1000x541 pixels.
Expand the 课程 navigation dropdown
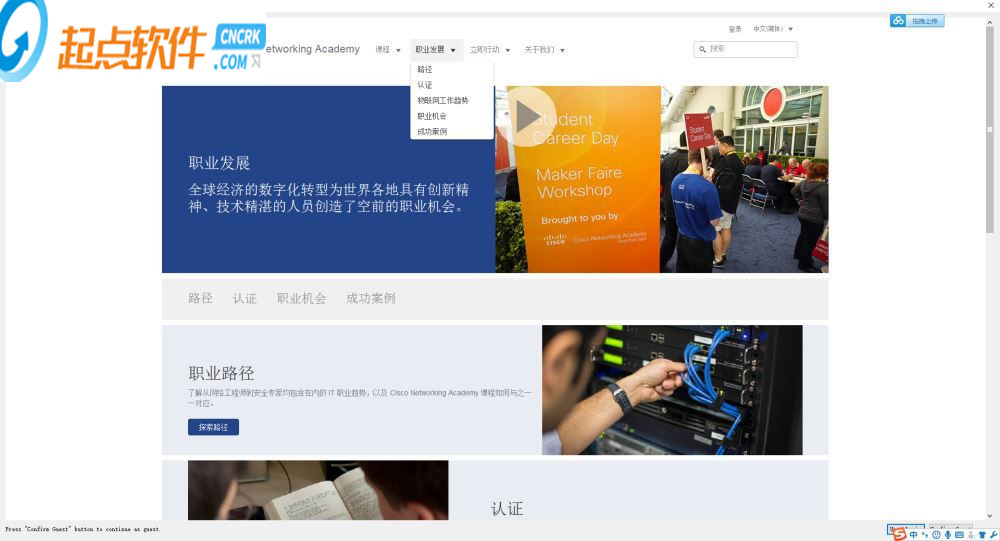pyautogui.click(x=387, y=50)
